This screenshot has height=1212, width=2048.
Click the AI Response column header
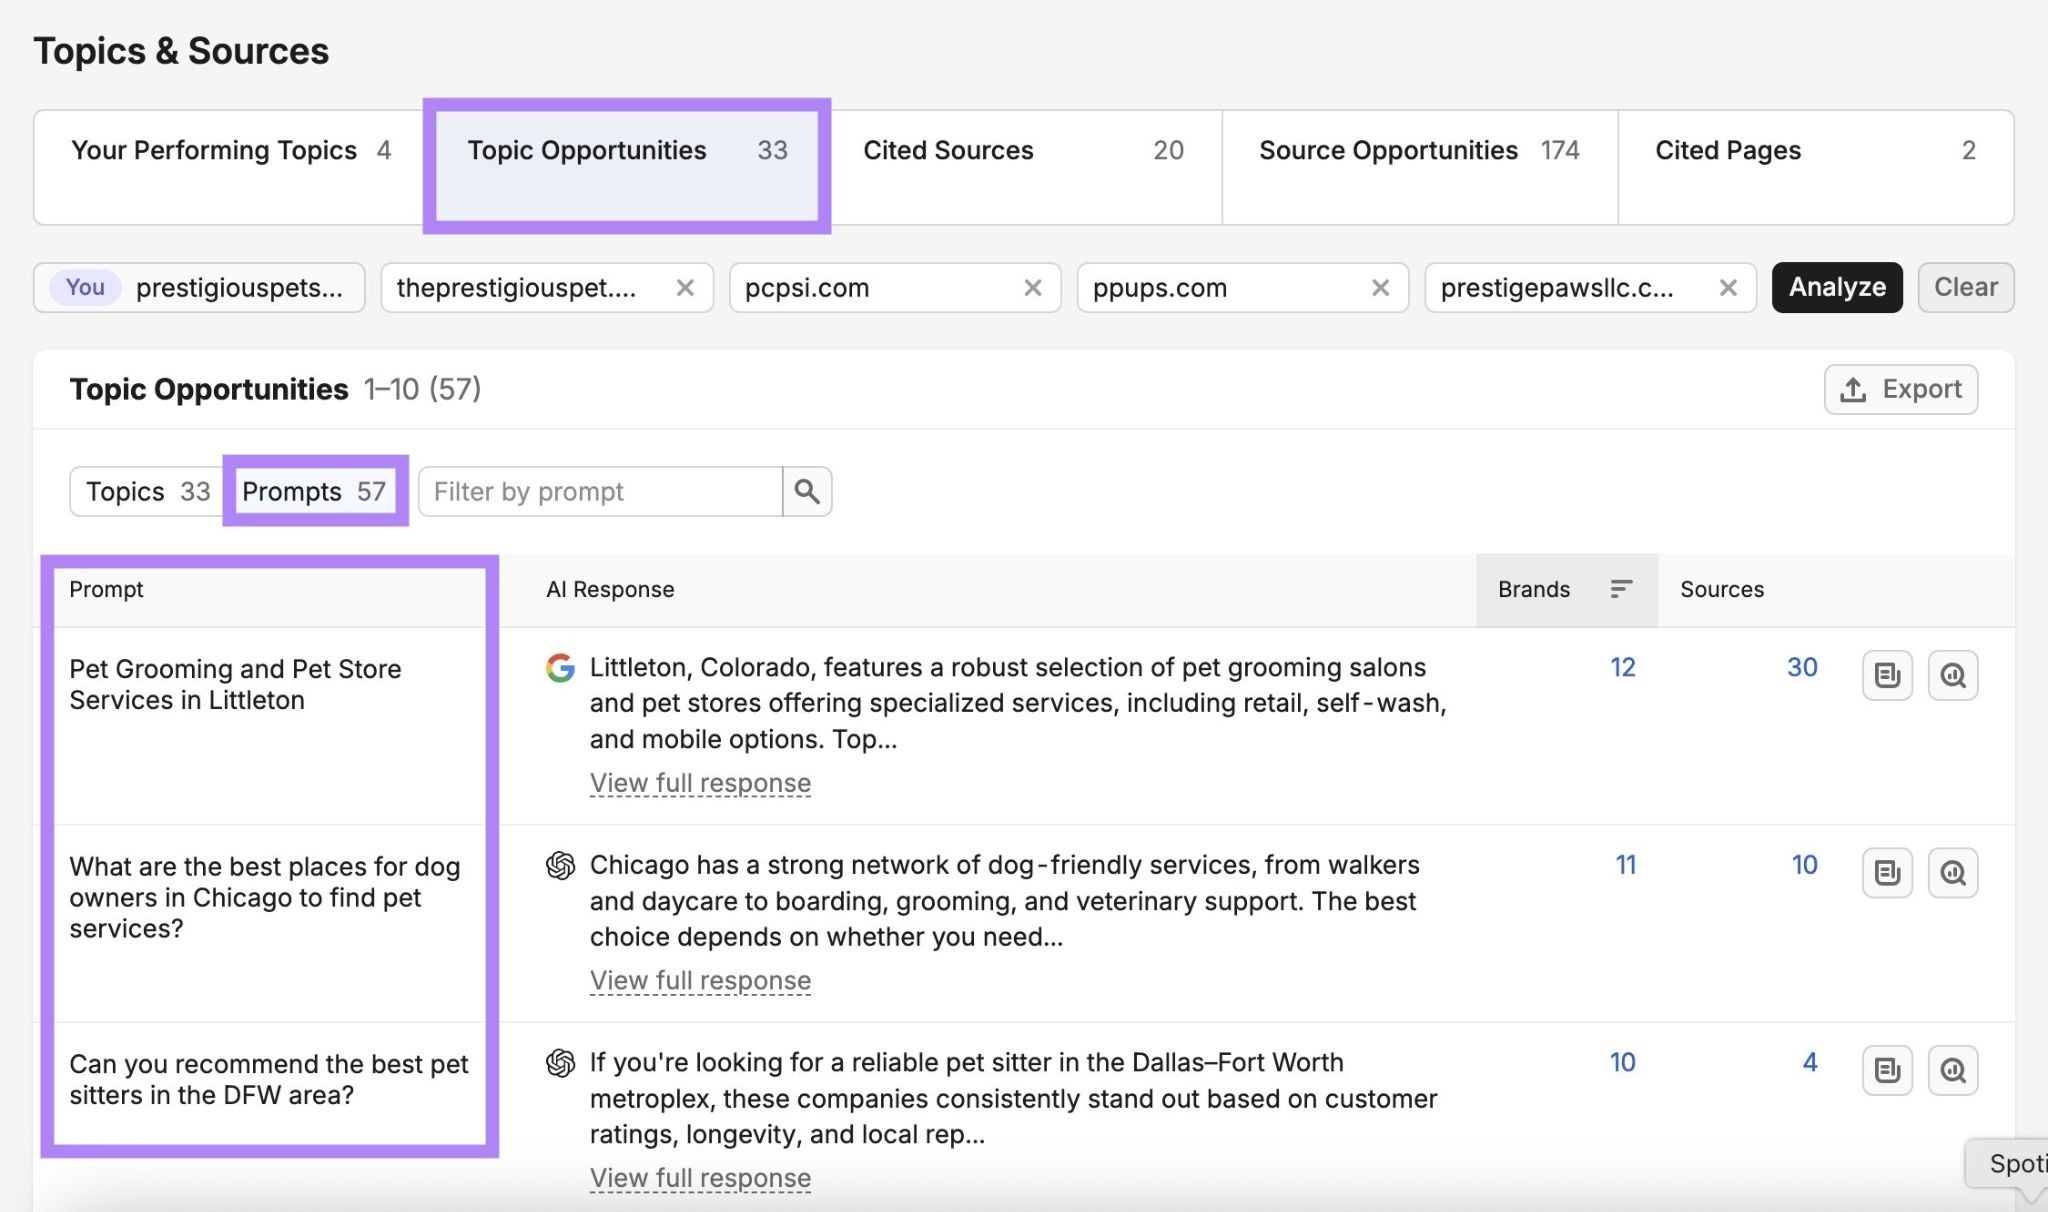(x=610, y=590)
